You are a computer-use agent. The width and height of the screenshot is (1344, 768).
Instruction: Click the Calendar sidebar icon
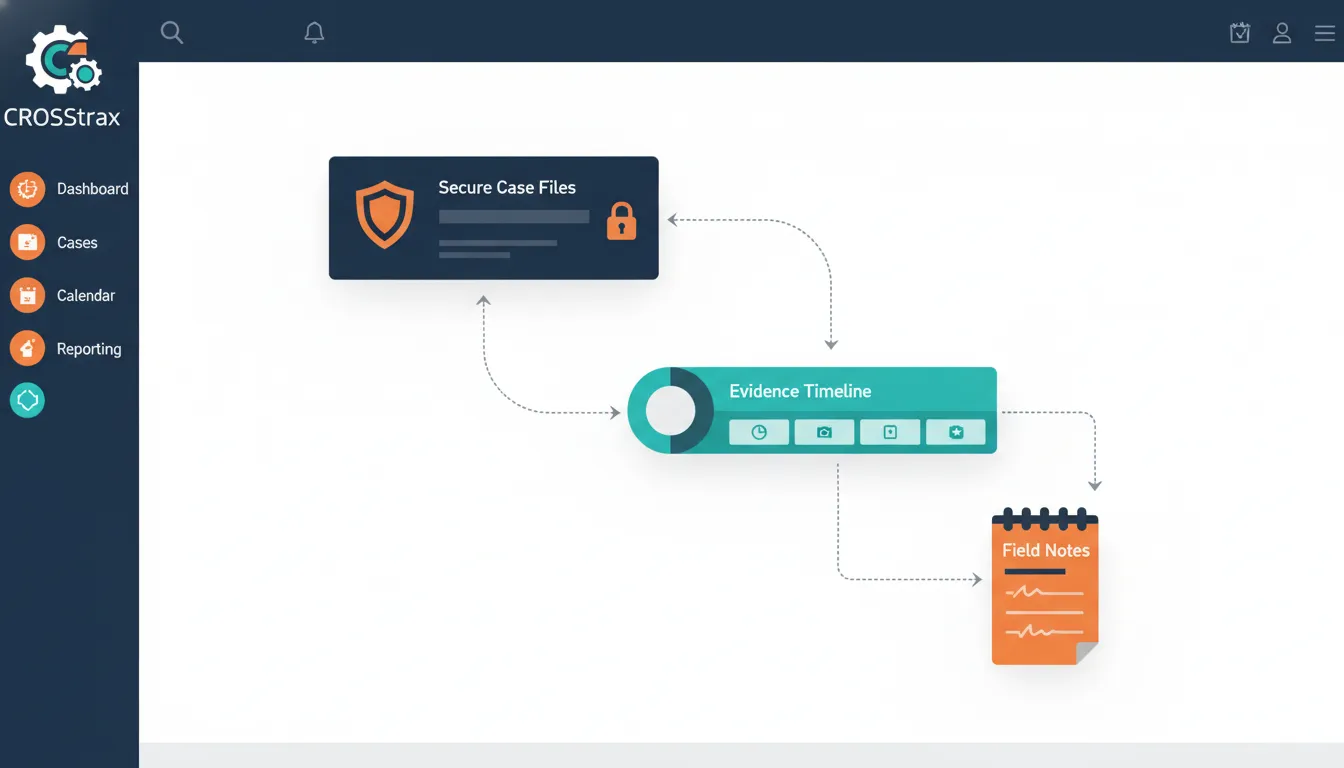click(27, 295)
